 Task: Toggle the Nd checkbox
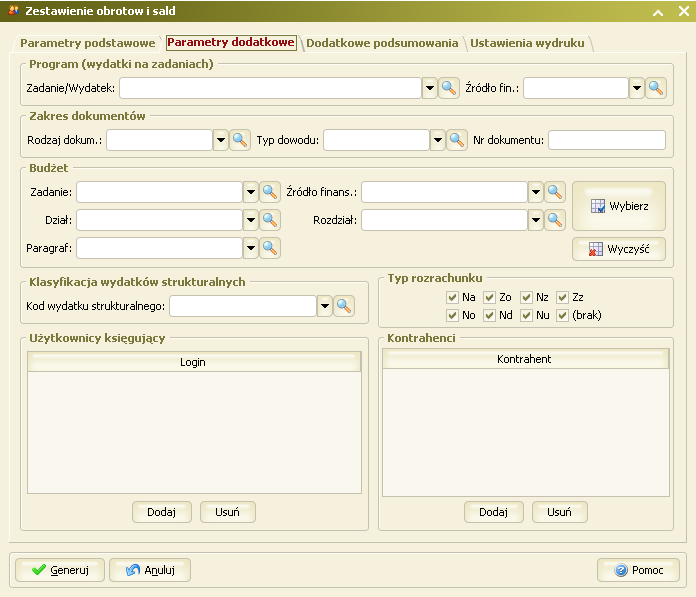490,315
